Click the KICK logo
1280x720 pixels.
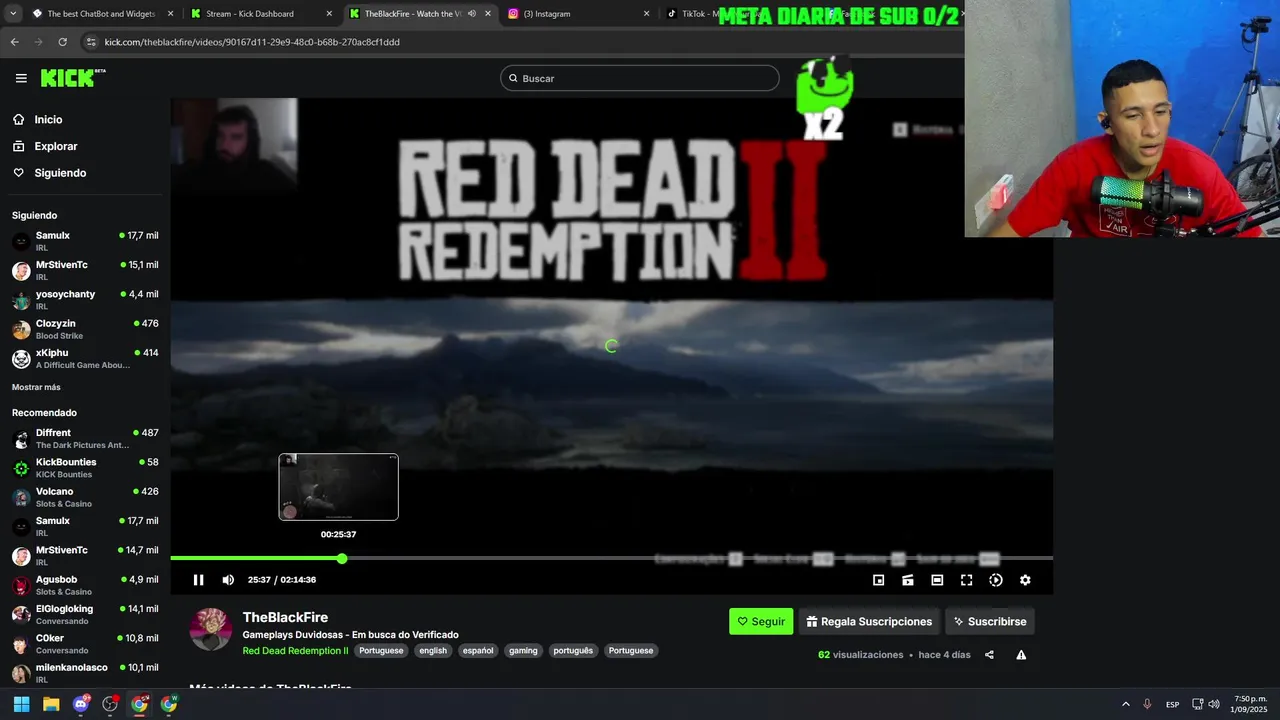[x=72, y=78]
